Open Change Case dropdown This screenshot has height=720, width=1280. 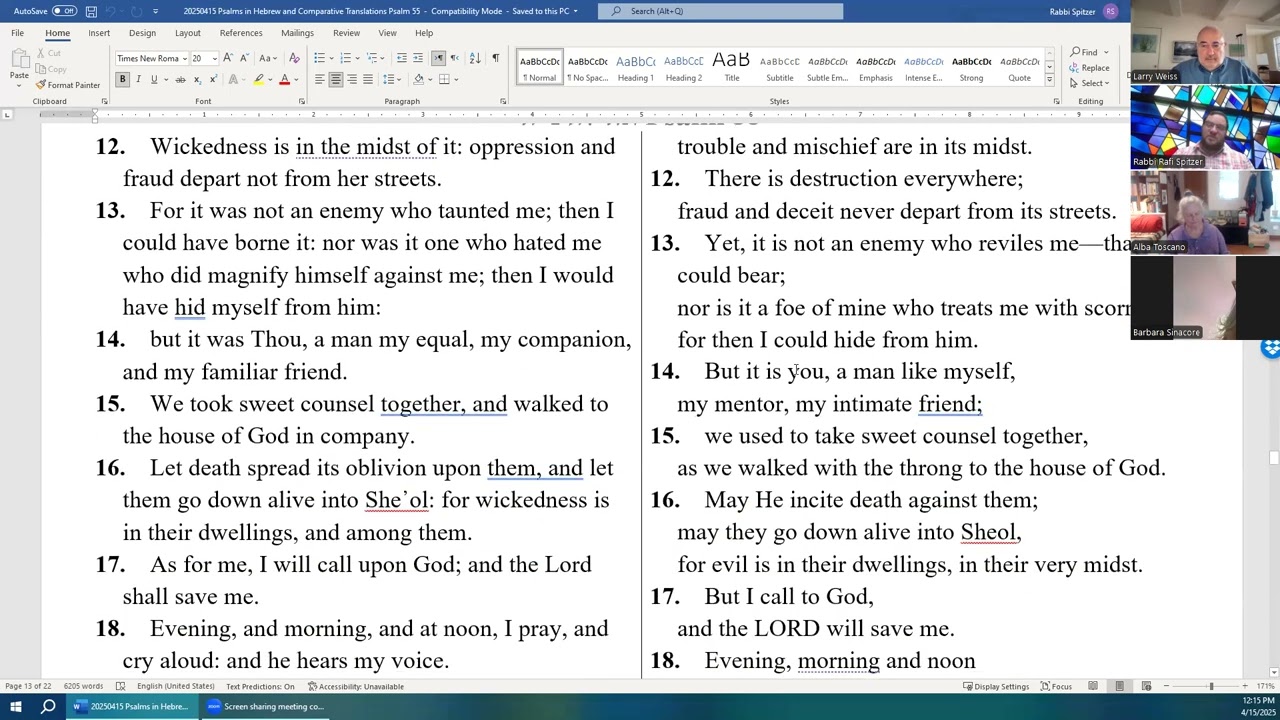point(268,58)
